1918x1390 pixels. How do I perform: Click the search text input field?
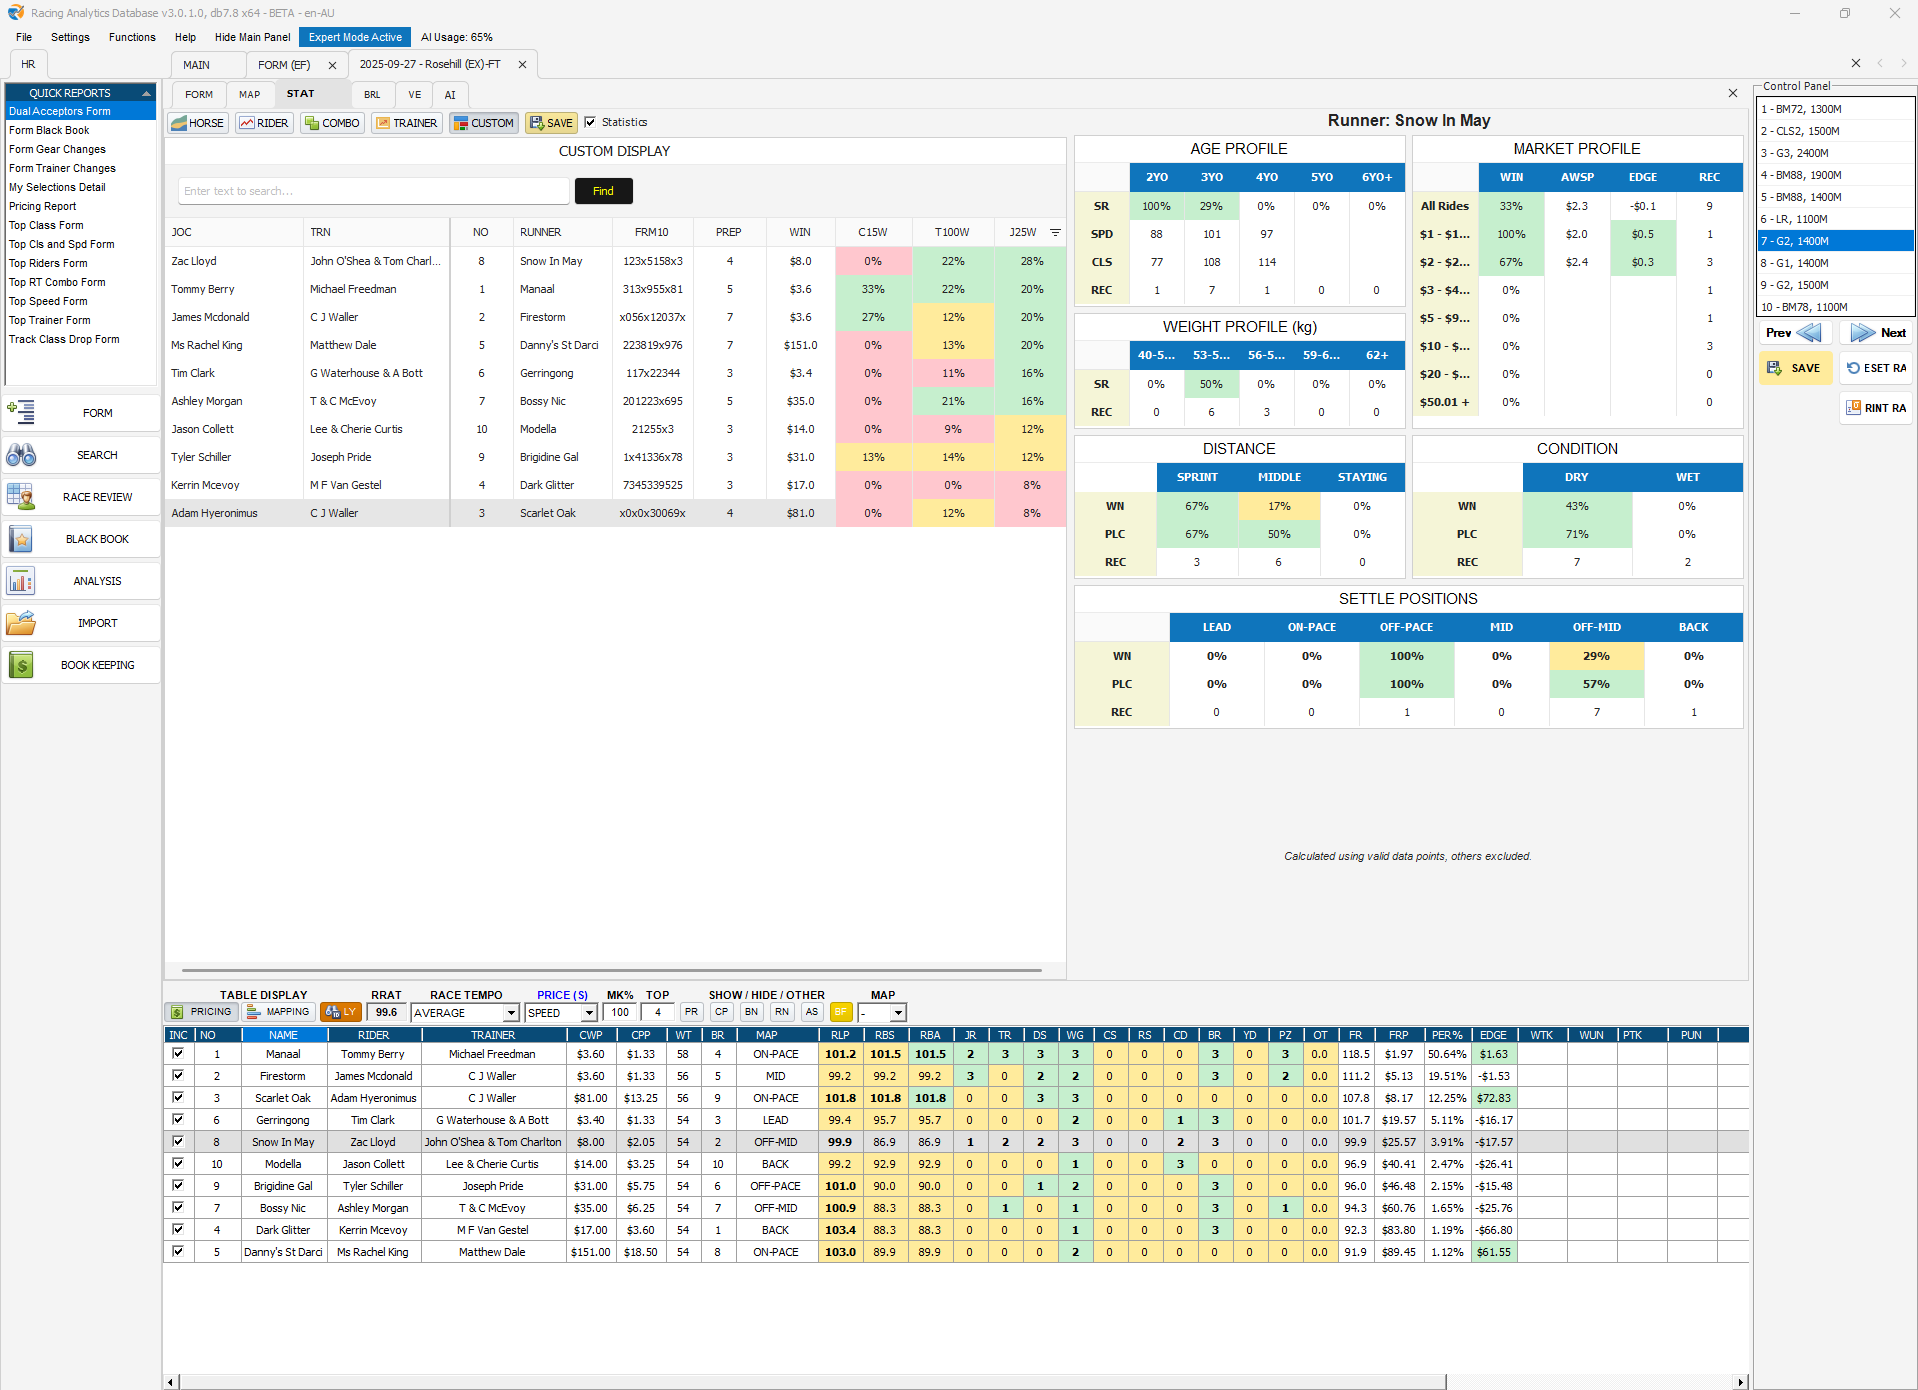[373, 191]
